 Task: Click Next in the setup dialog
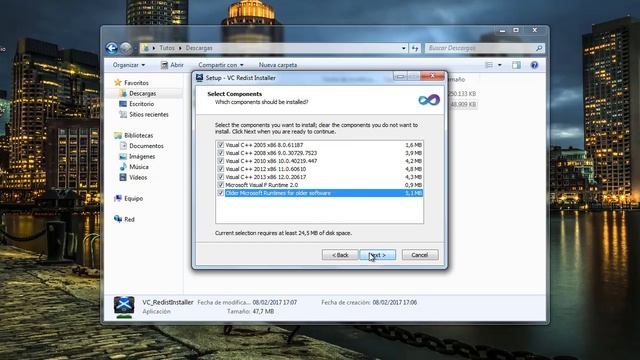click(378, 255)
